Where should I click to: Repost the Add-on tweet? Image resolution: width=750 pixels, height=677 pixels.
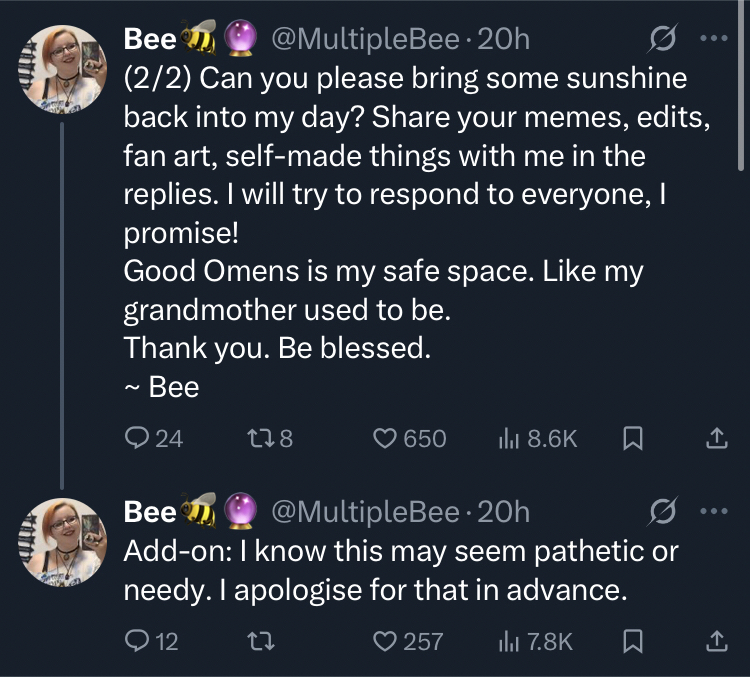[x=257, y=641]
